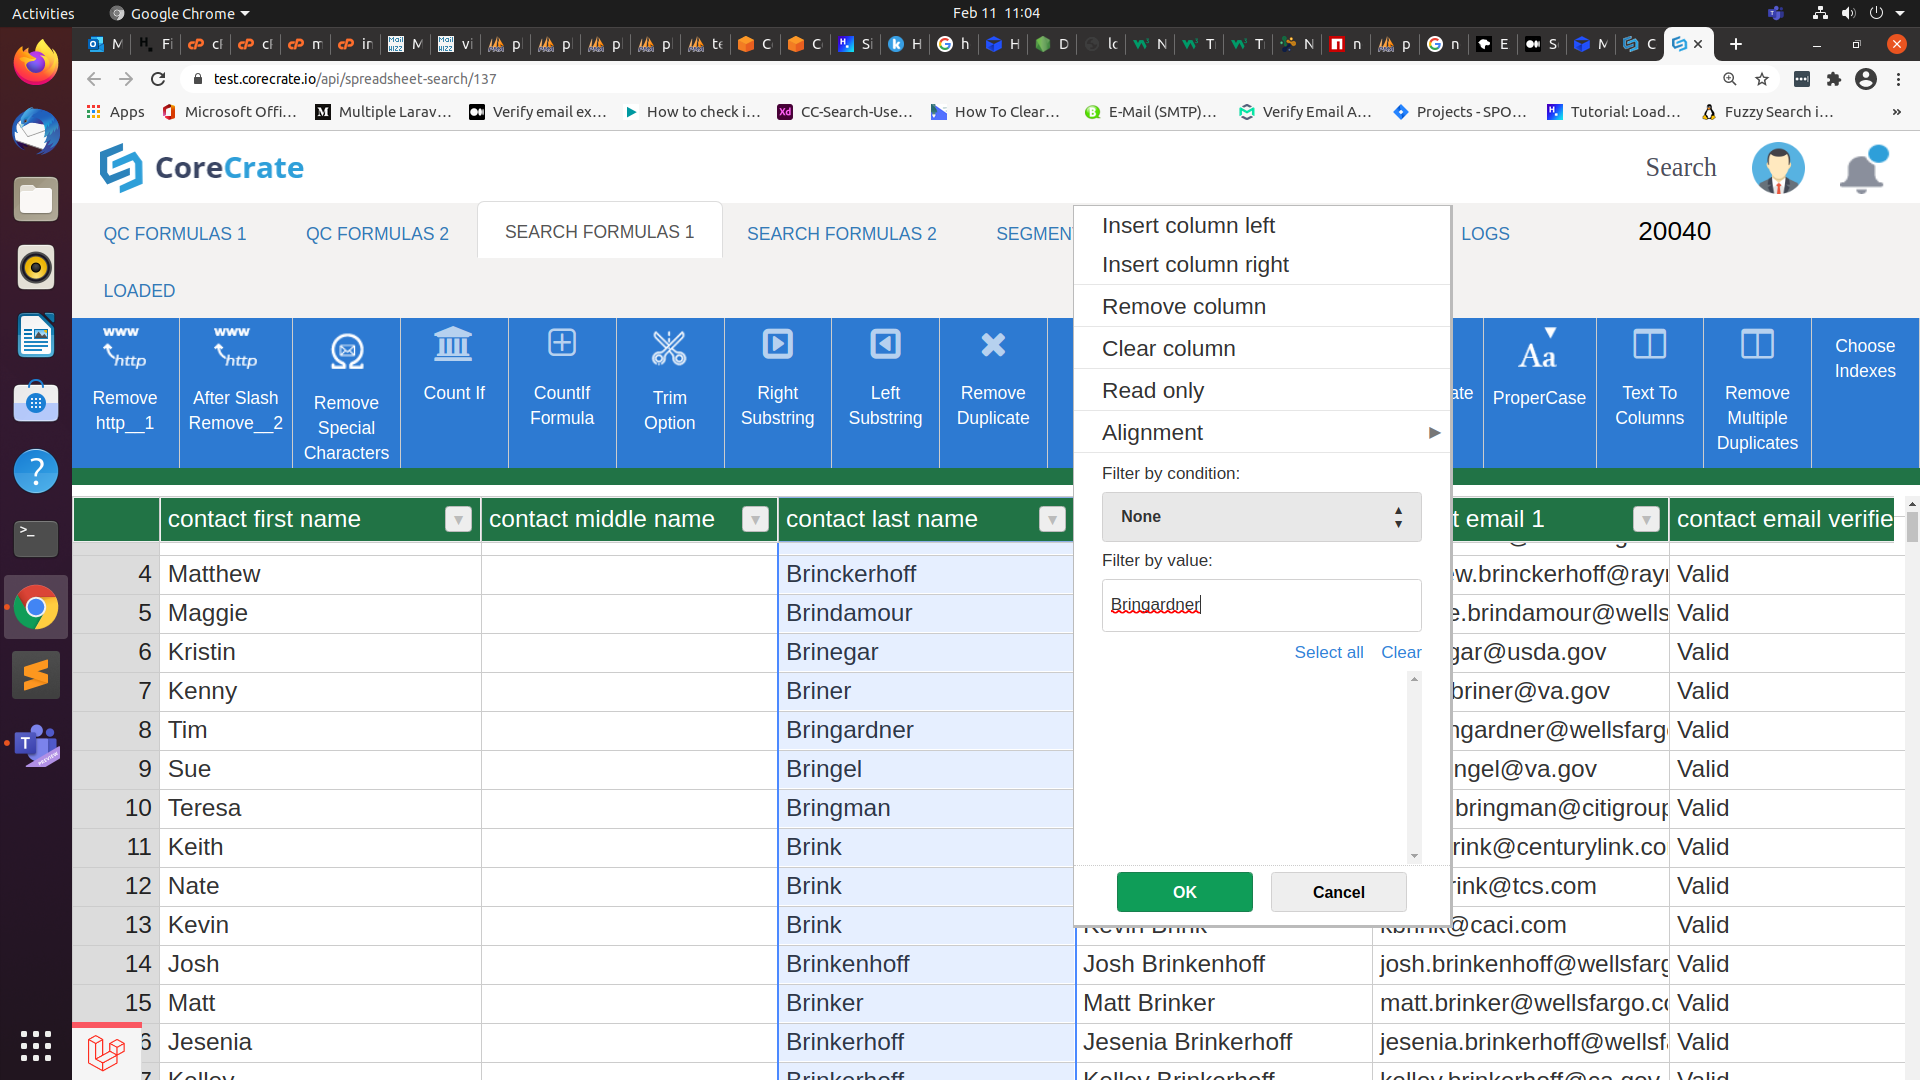Select Remove column from the menu

[1261, 306]
